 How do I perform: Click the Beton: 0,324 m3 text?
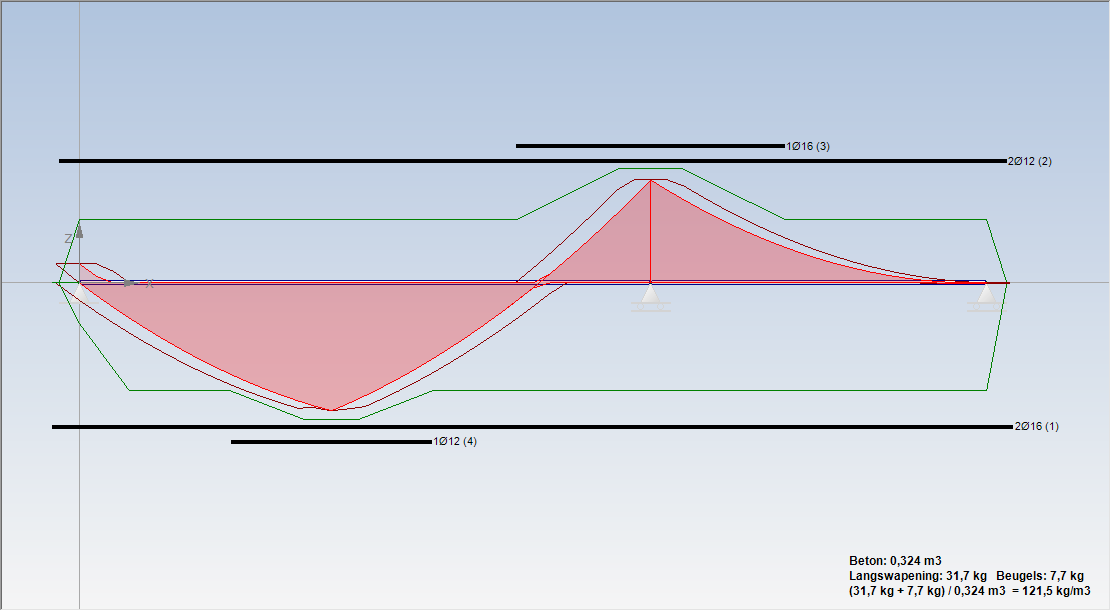tap(895, 561)
